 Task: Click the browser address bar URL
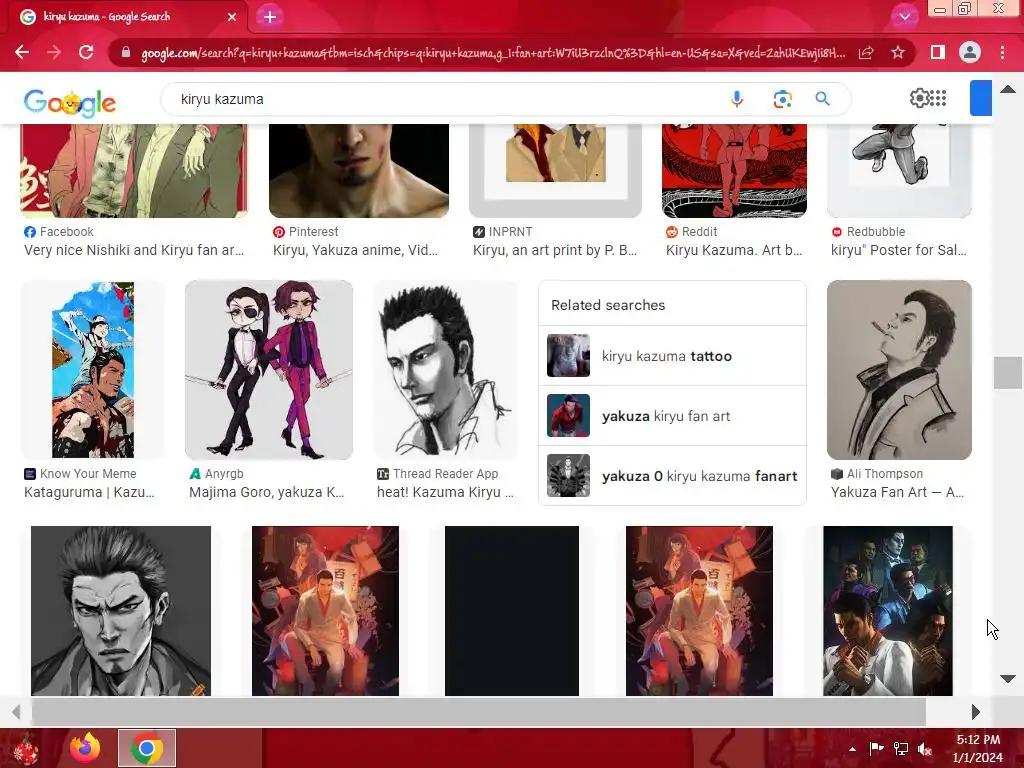[493, 53]
